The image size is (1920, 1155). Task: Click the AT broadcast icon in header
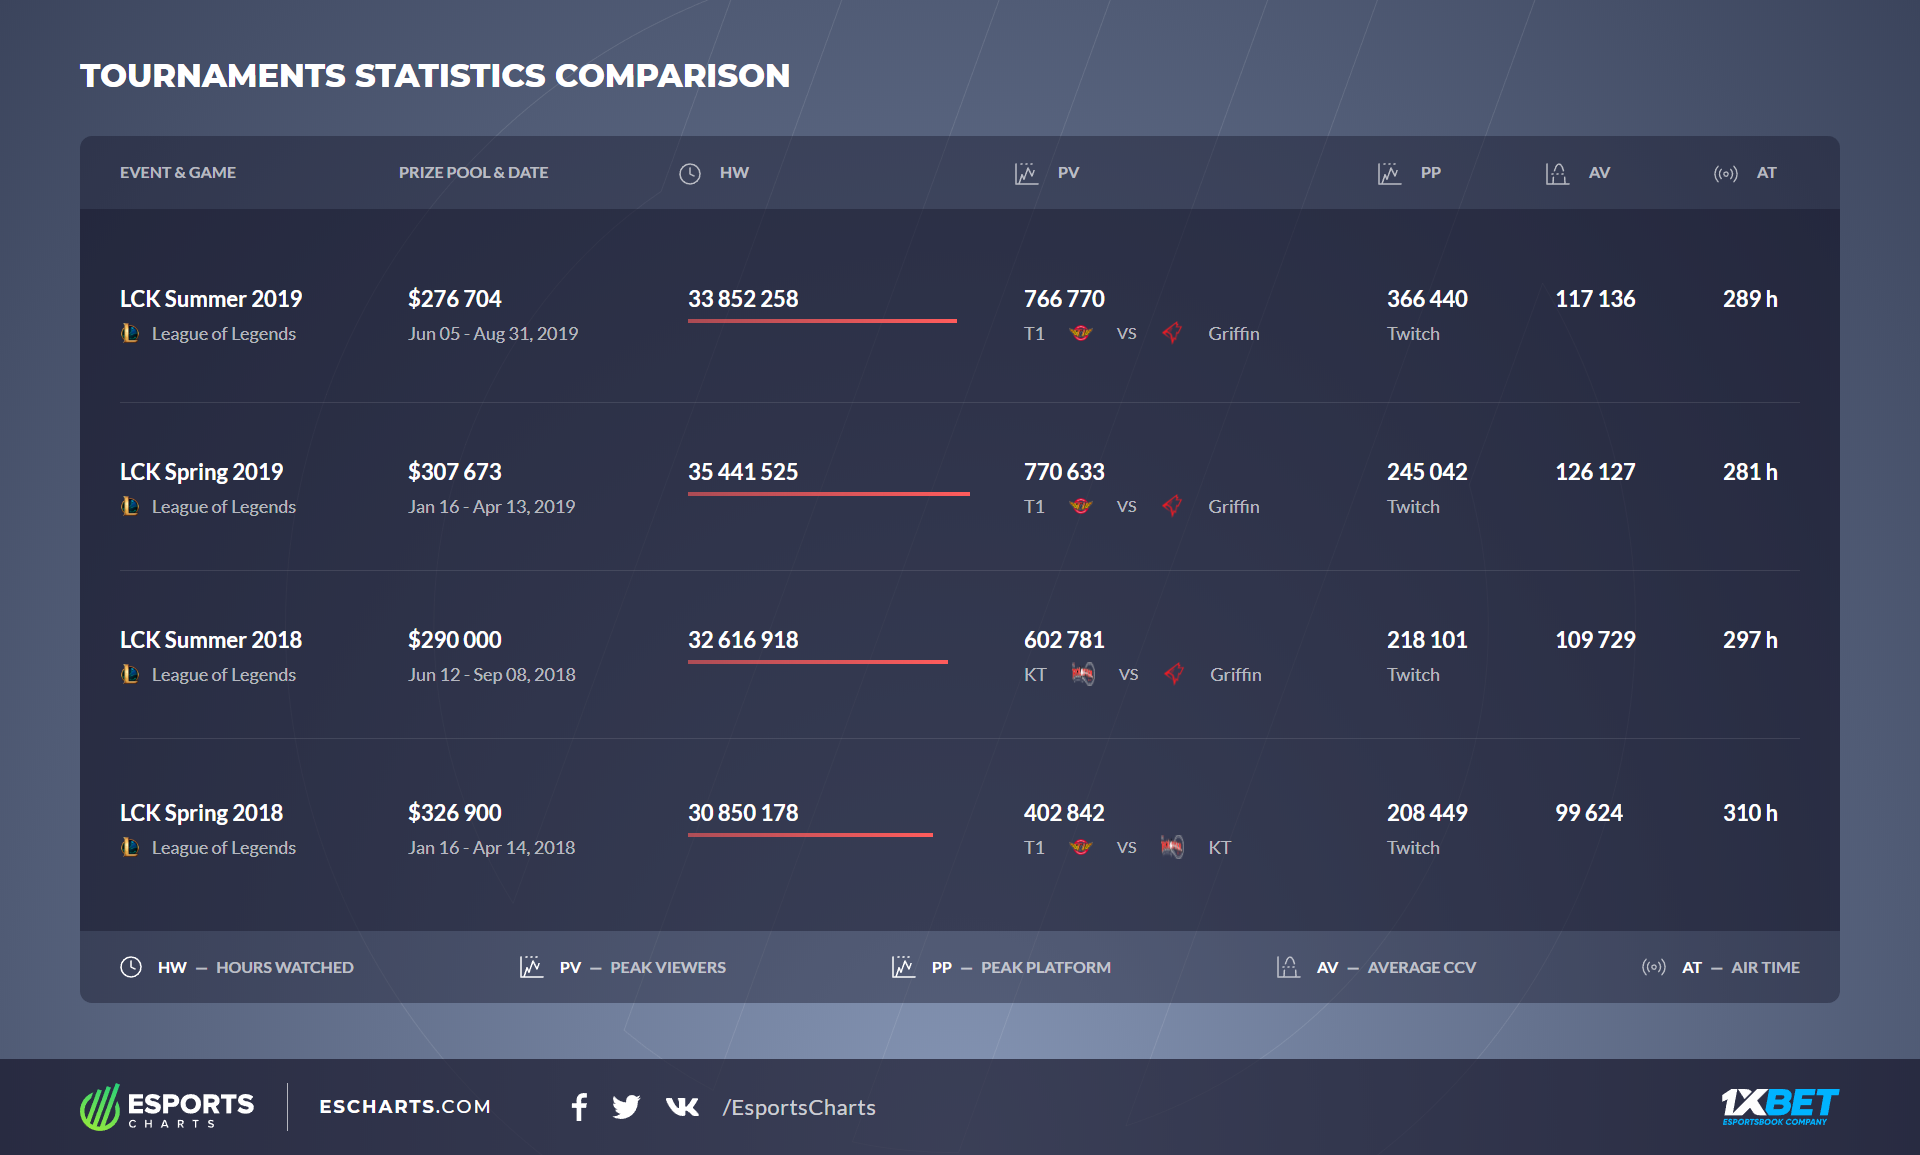tap(1725, 173)
